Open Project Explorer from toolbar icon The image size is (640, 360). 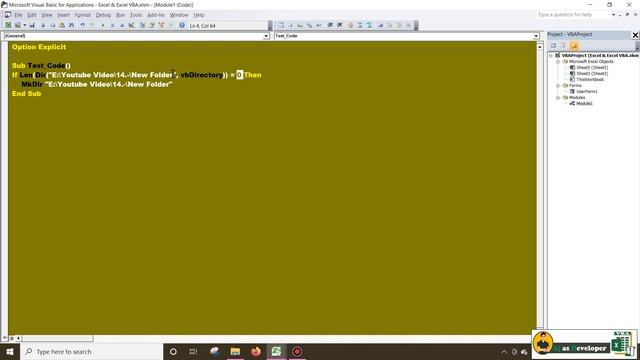[142, 25]
